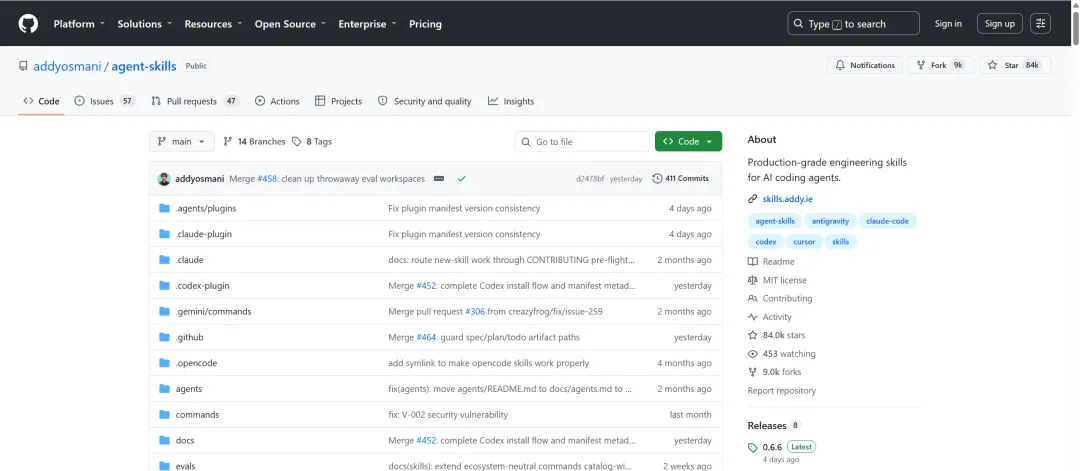1080x471 pixels.
Task: Open the green Code dropdown button
Action: coord(688,141)
